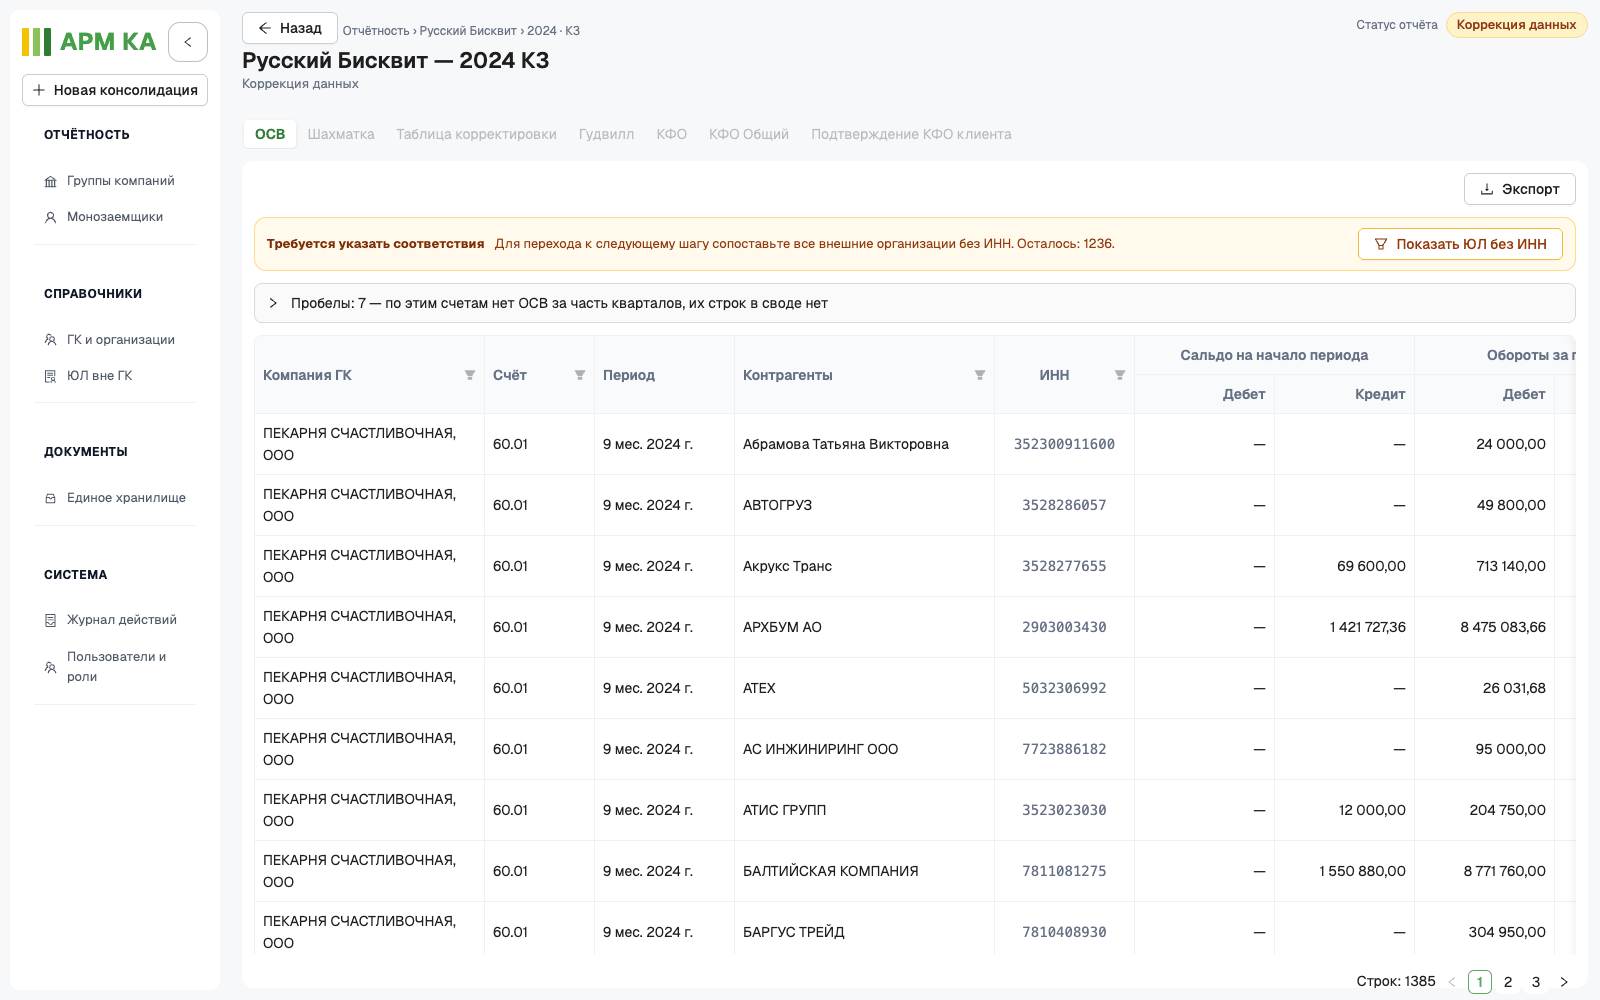Screen dimensions: 1600x1000
Task: Switch to the Шахматка tab
Action: tap(341, 134)
